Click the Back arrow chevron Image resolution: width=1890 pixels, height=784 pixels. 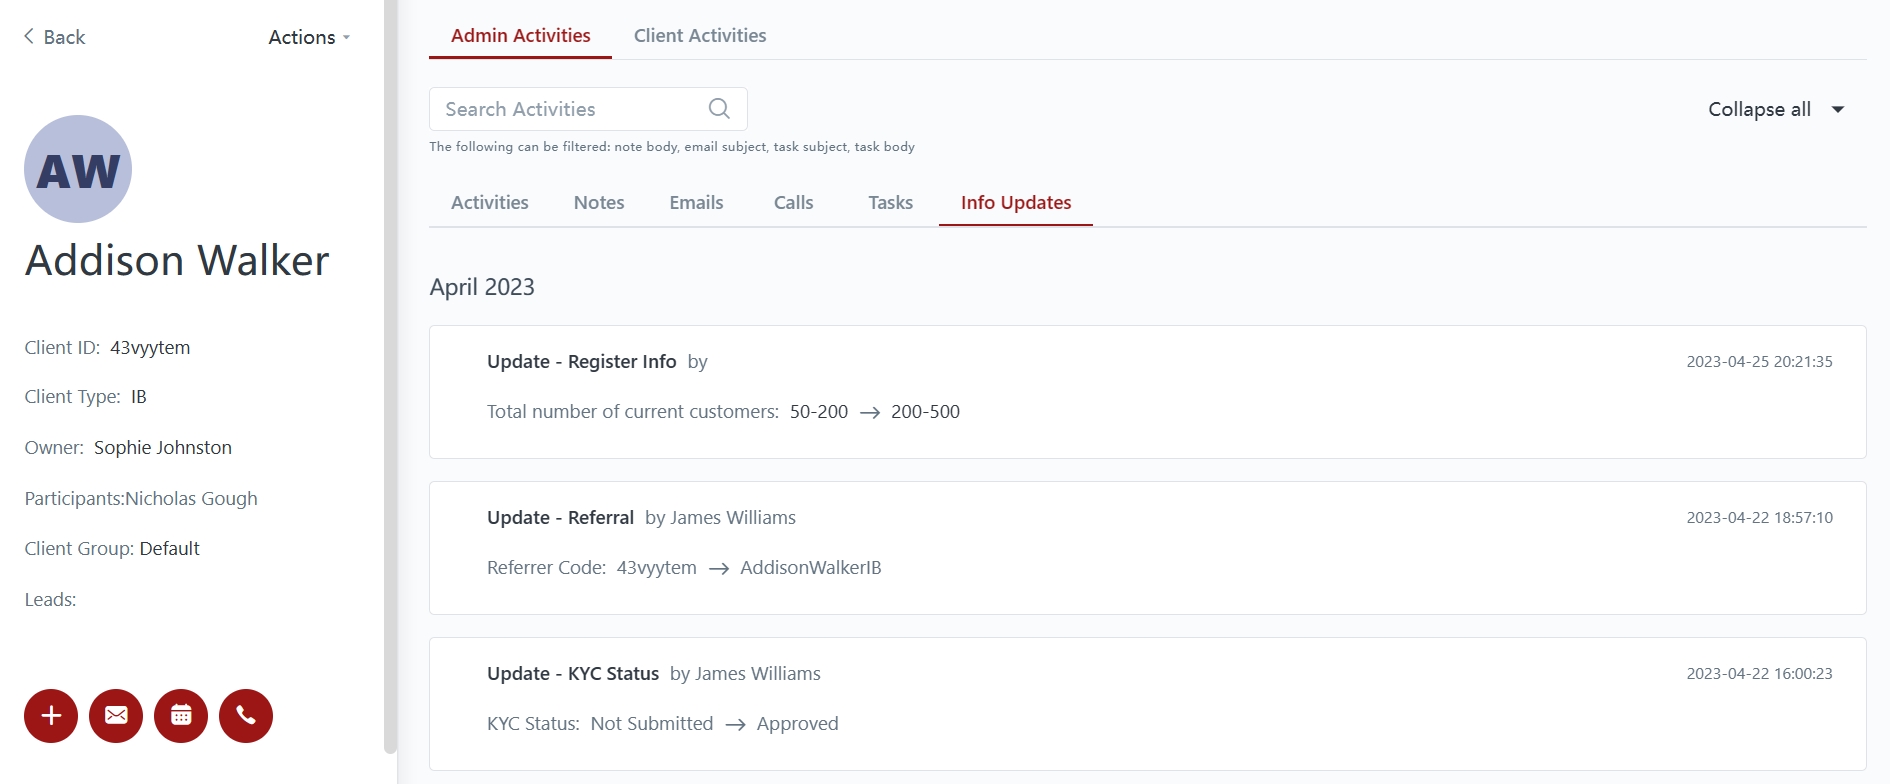coord(29,37)
